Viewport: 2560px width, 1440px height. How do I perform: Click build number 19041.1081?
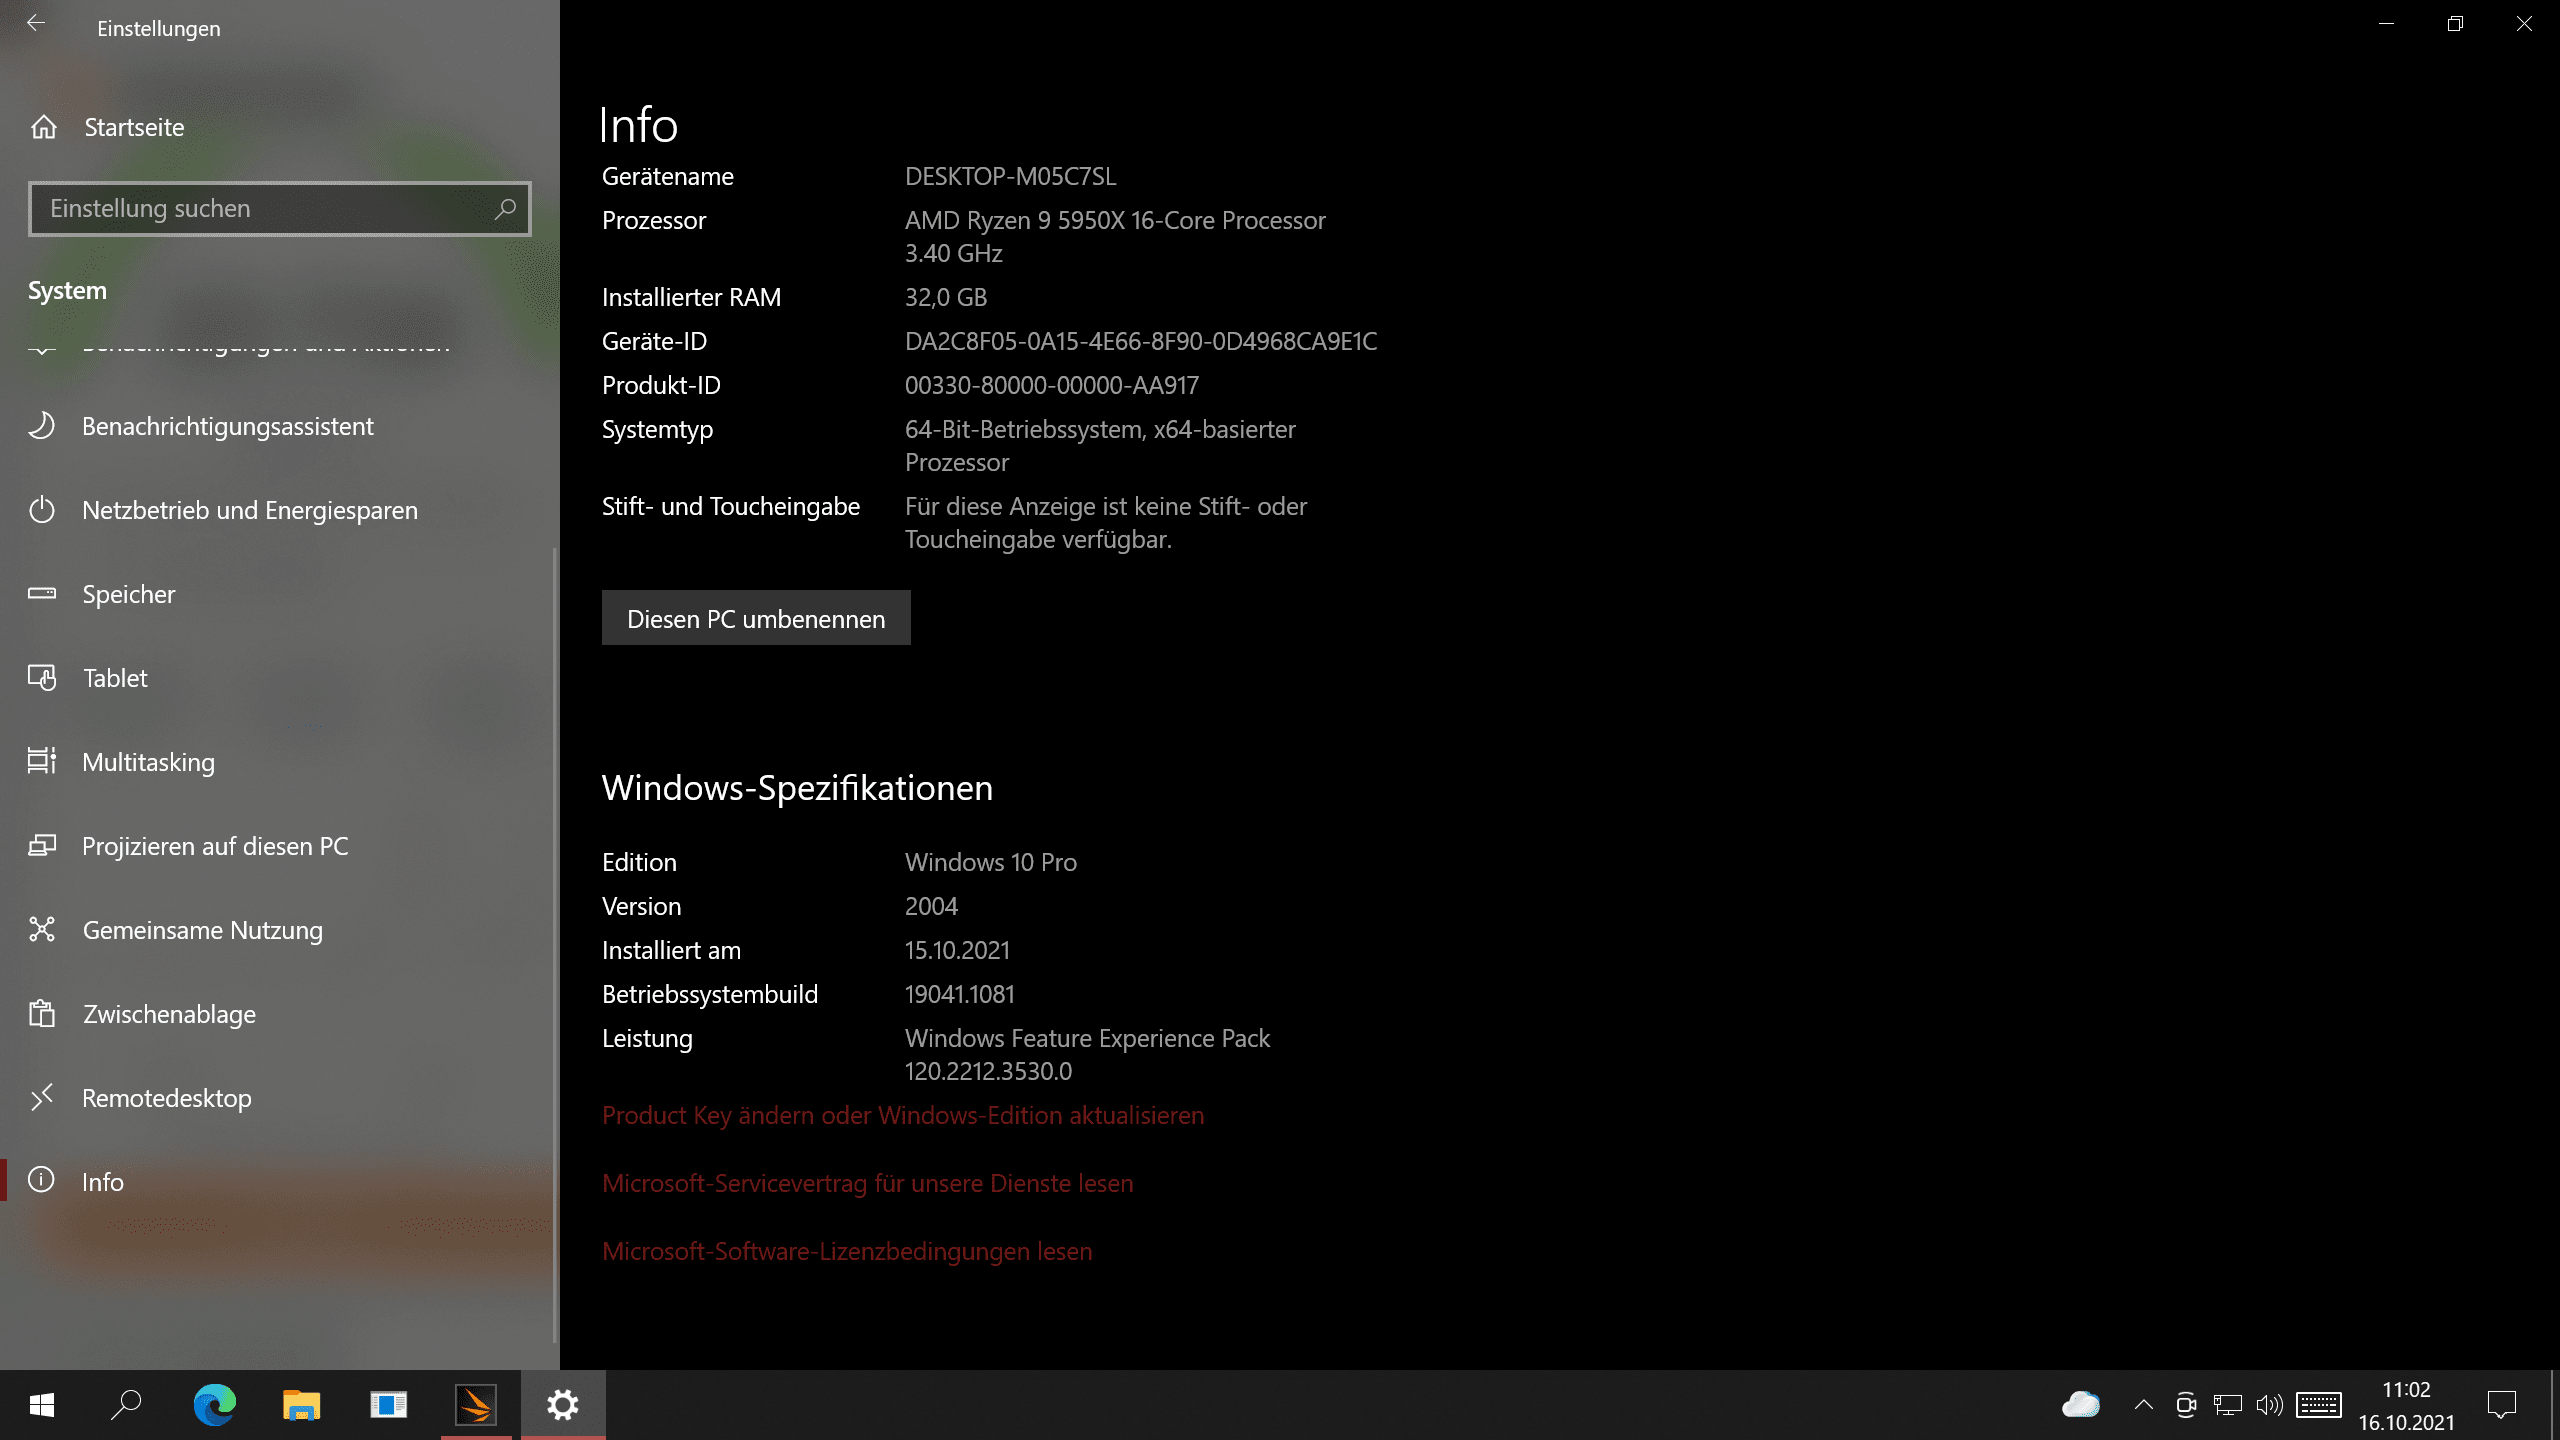[x=960, y=994]
